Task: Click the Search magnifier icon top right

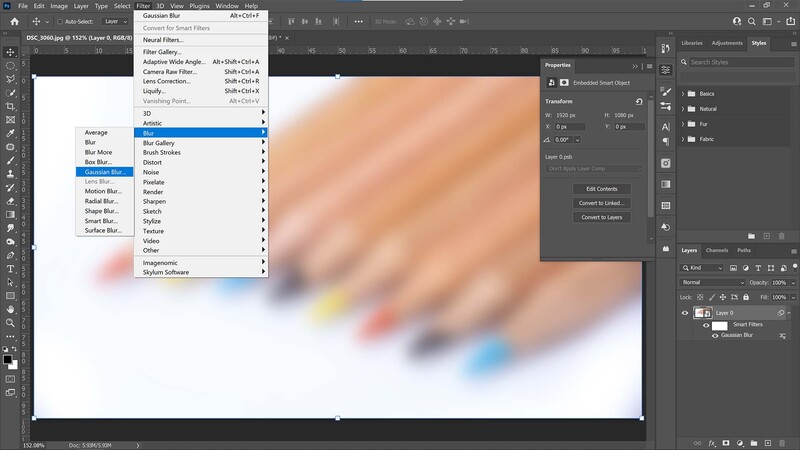Action: click(752, 21)
